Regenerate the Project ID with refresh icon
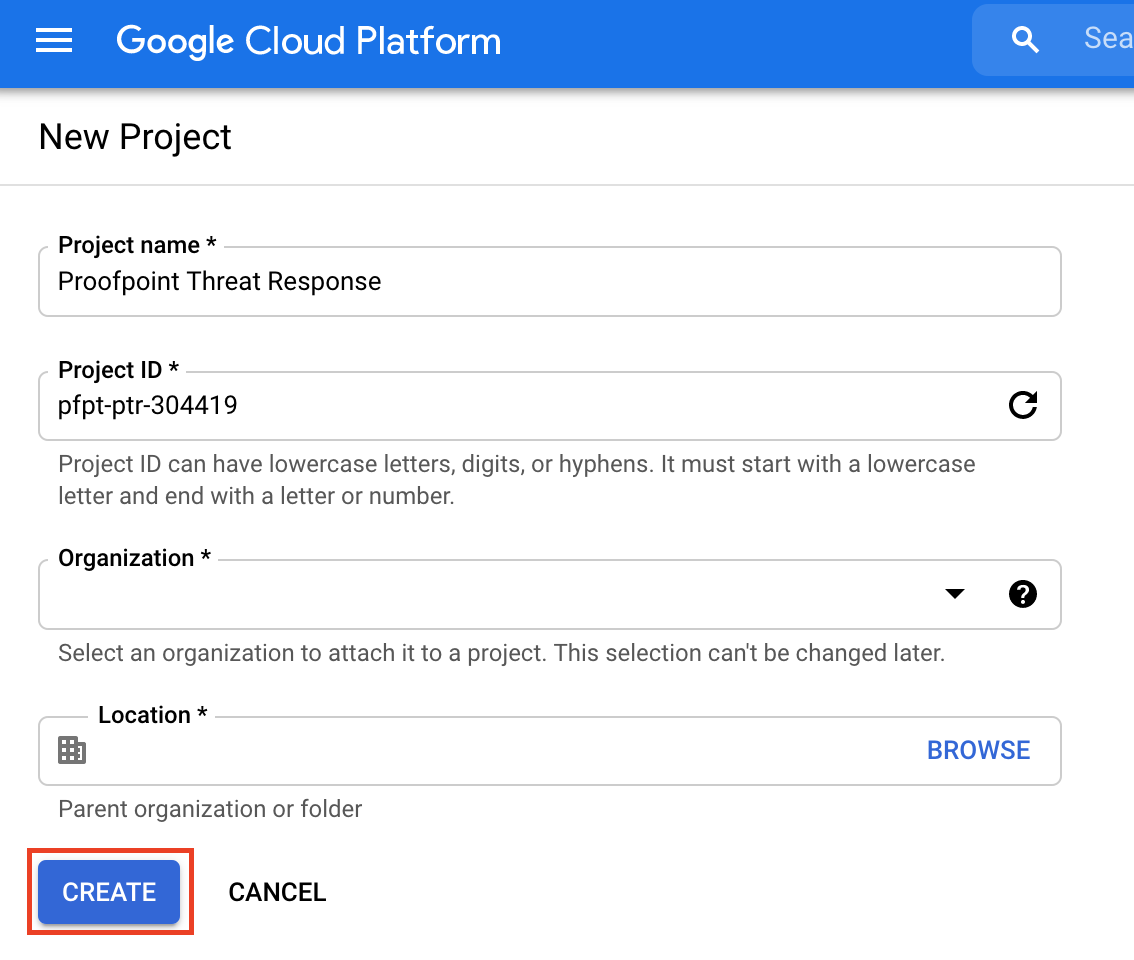 pyautogui.click(x=1022, y=405)
